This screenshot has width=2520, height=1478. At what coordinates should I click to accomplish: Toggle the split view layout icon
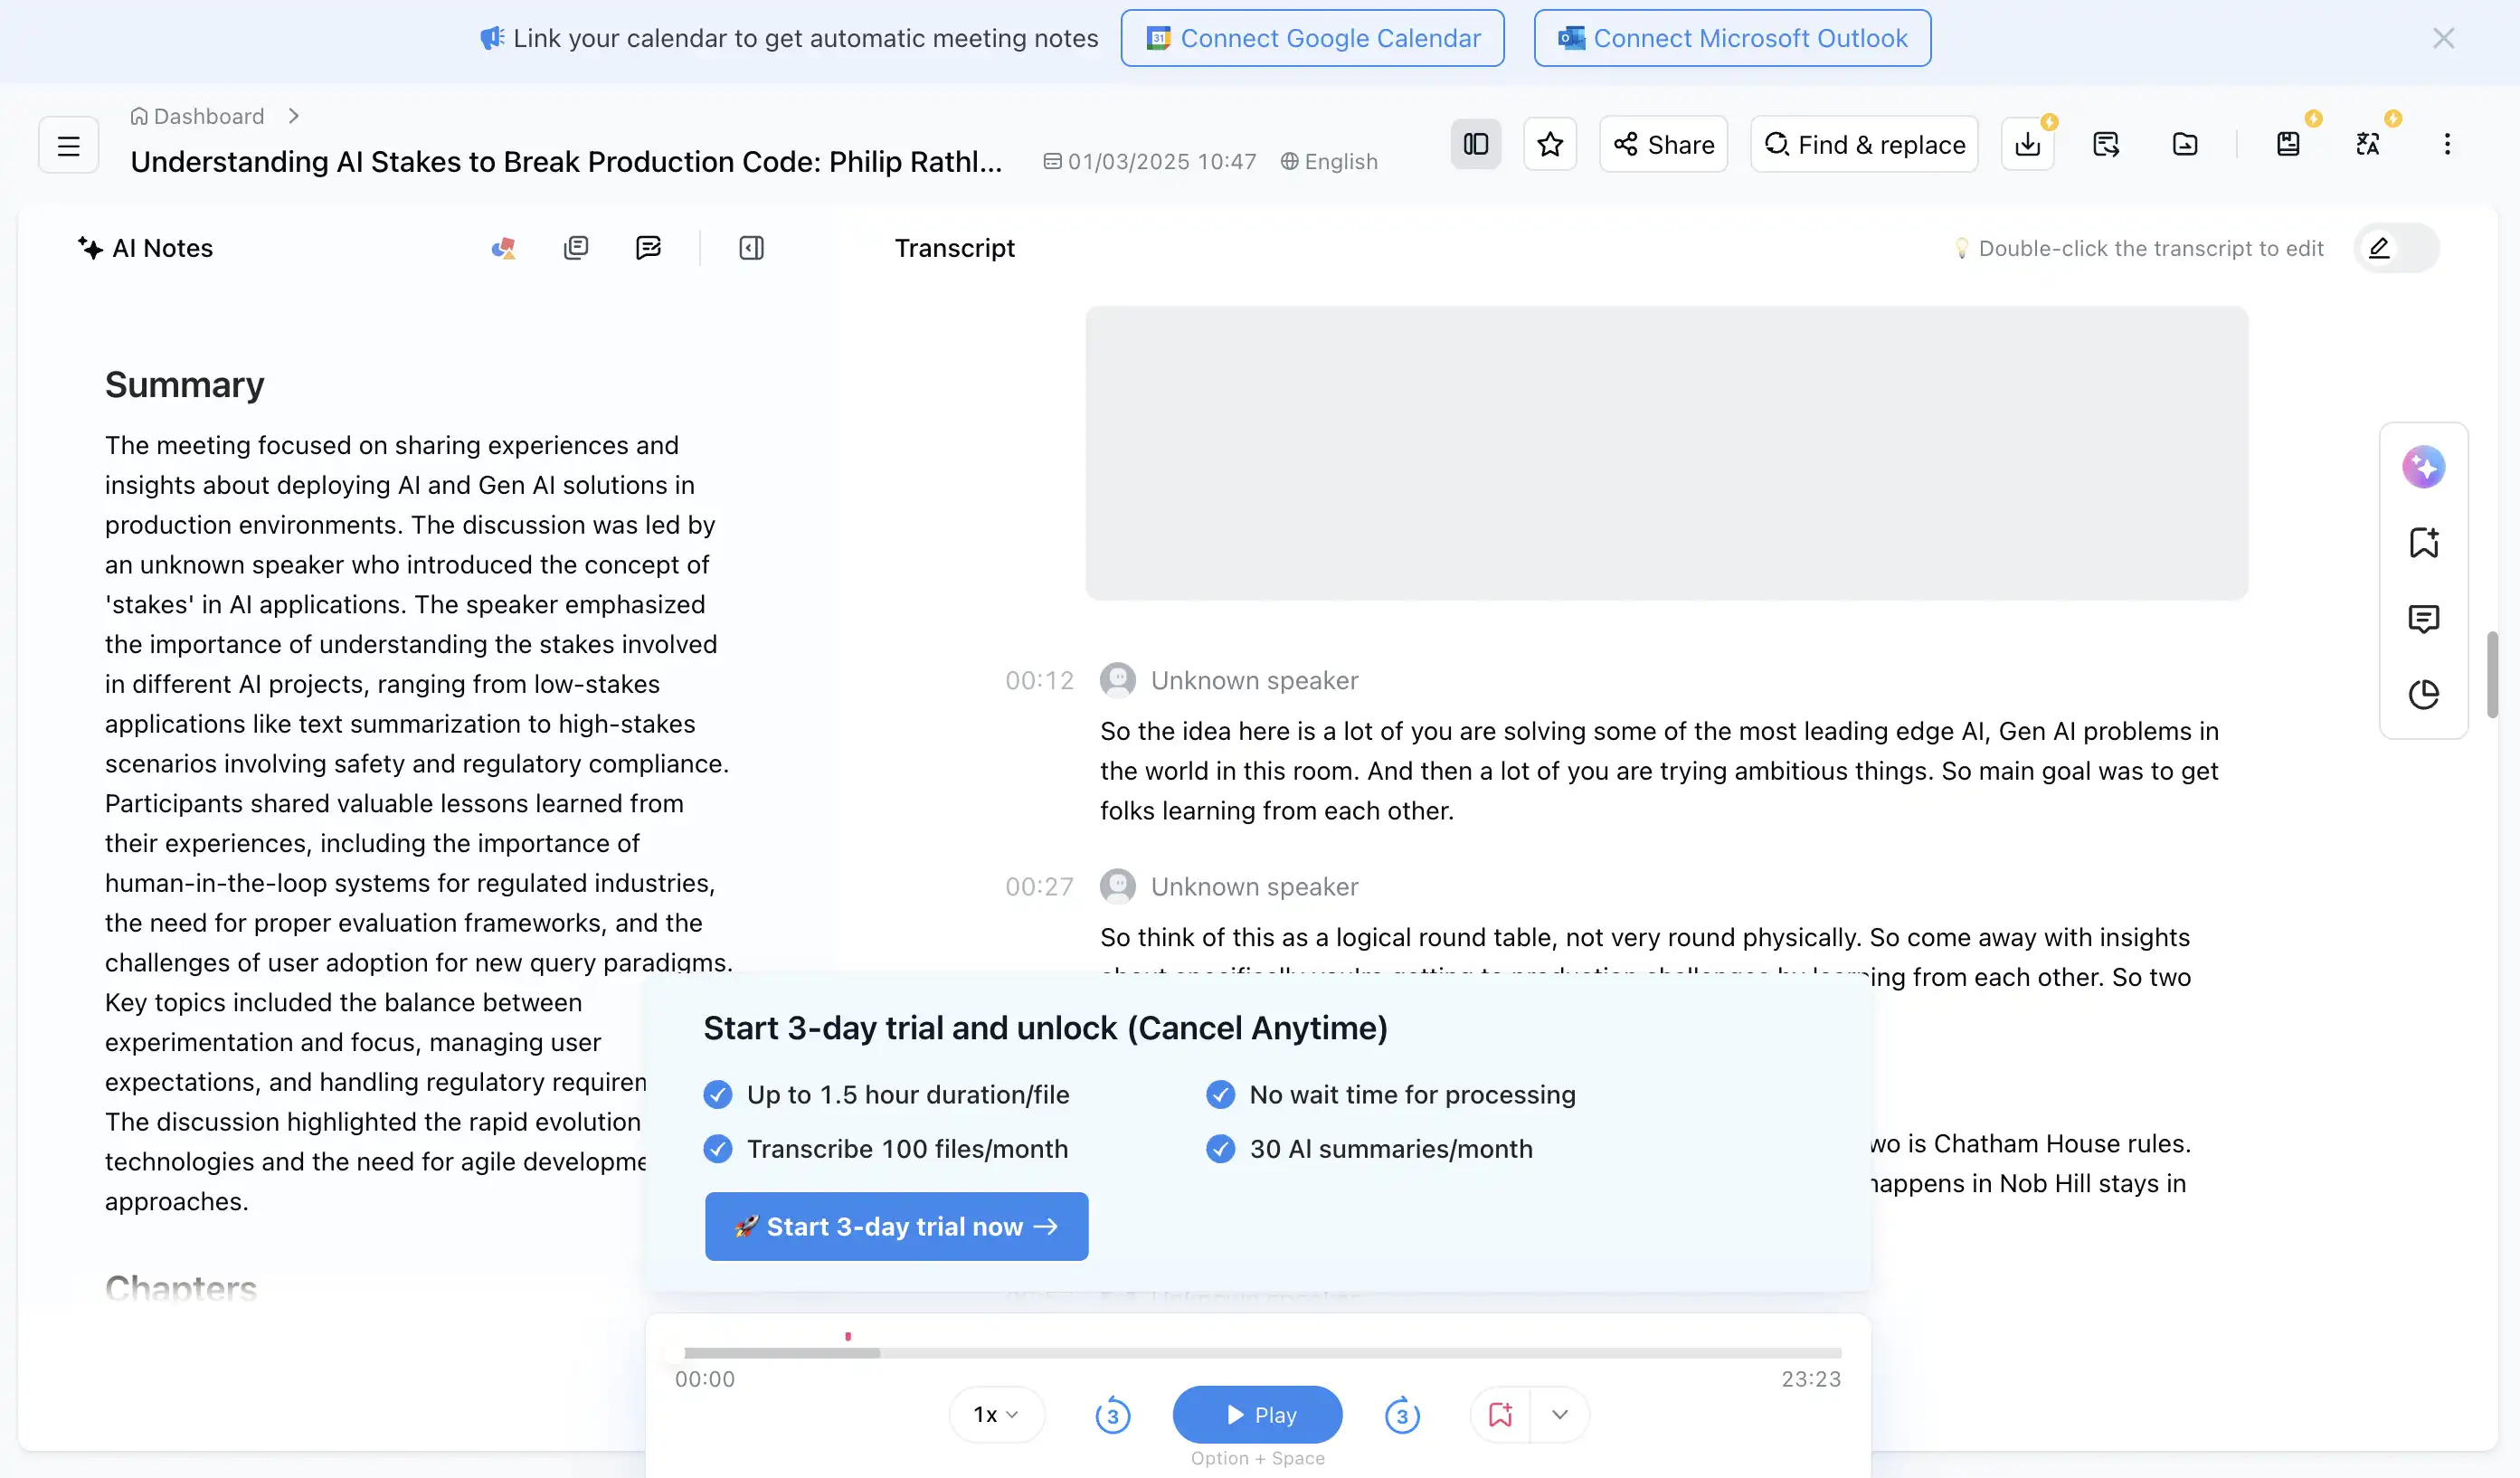point(1475,143)
